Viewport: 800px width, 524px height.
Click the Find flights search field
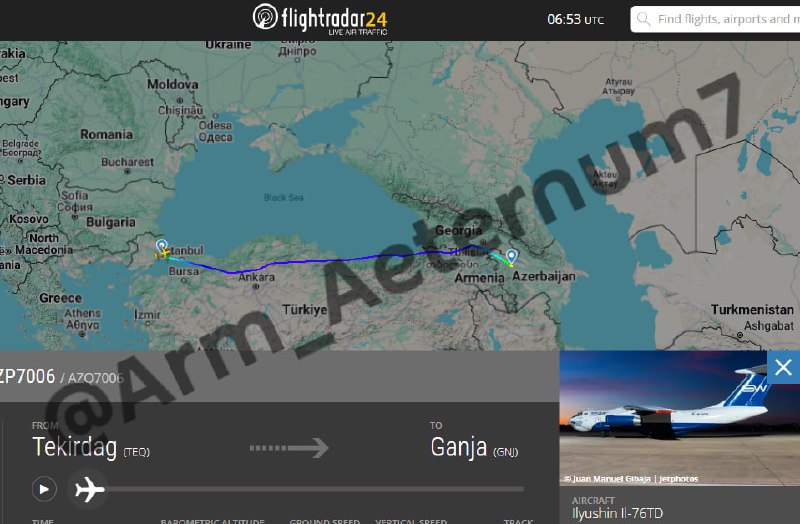pos(715,19)
